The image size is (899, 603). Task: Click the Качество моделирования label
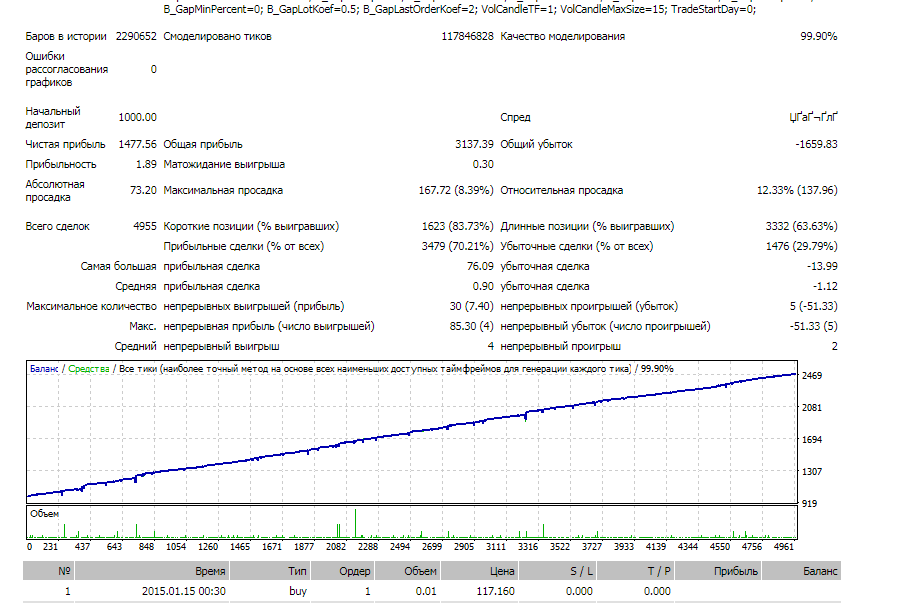tap(562, 36)
